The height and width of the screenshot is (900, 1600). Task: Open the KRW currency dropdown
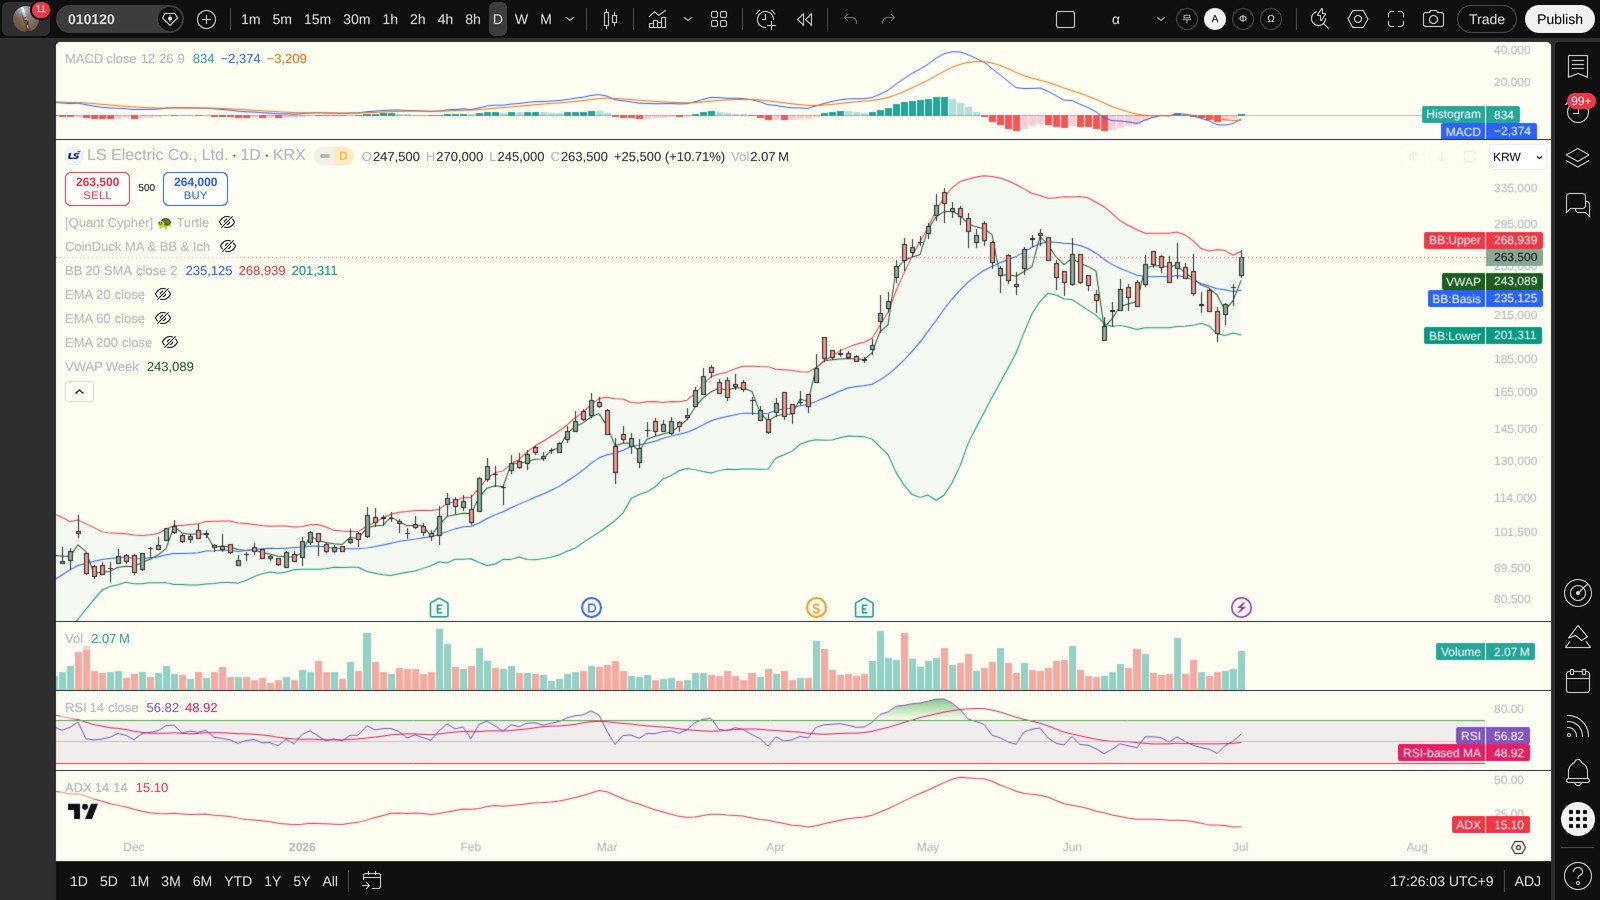point(1517,157)
